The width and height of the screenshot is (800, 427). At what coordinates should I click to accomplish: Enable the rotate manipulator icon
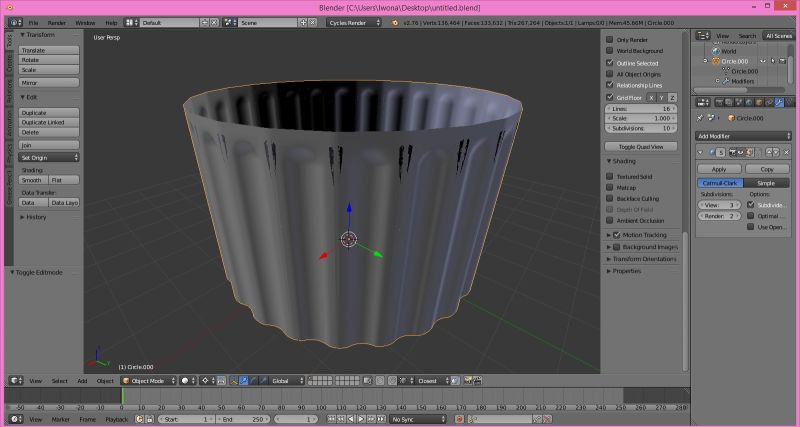(254, 381)
